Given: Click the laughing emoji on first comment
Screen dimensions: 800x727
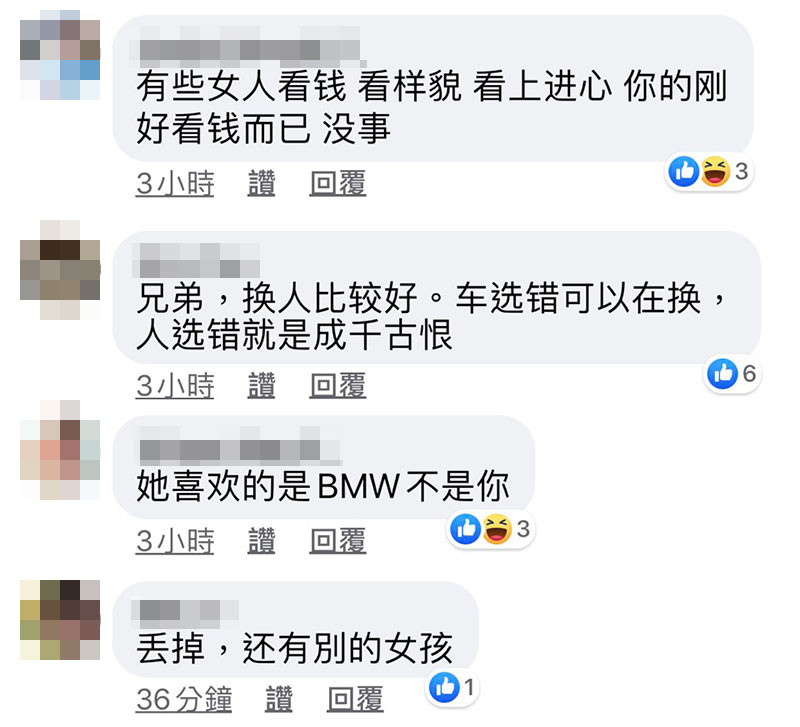Looking at the screenshot, I should tap(715, 171).
